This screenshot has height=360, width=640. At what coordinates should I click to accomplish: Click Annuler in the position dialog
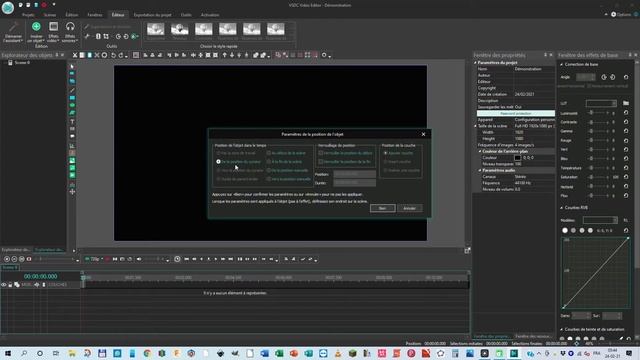pos(409,208)
